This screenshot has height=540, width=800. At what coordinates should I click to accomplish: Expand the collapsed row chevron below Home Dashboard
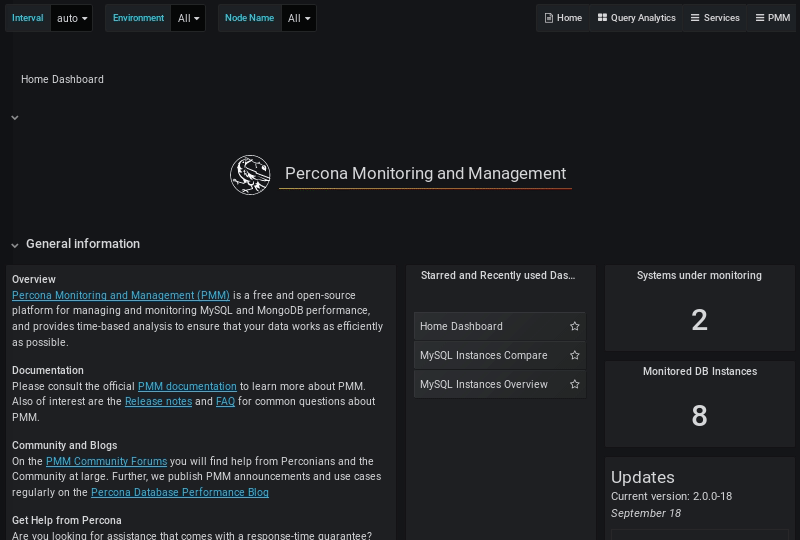(x=15, y=118)
